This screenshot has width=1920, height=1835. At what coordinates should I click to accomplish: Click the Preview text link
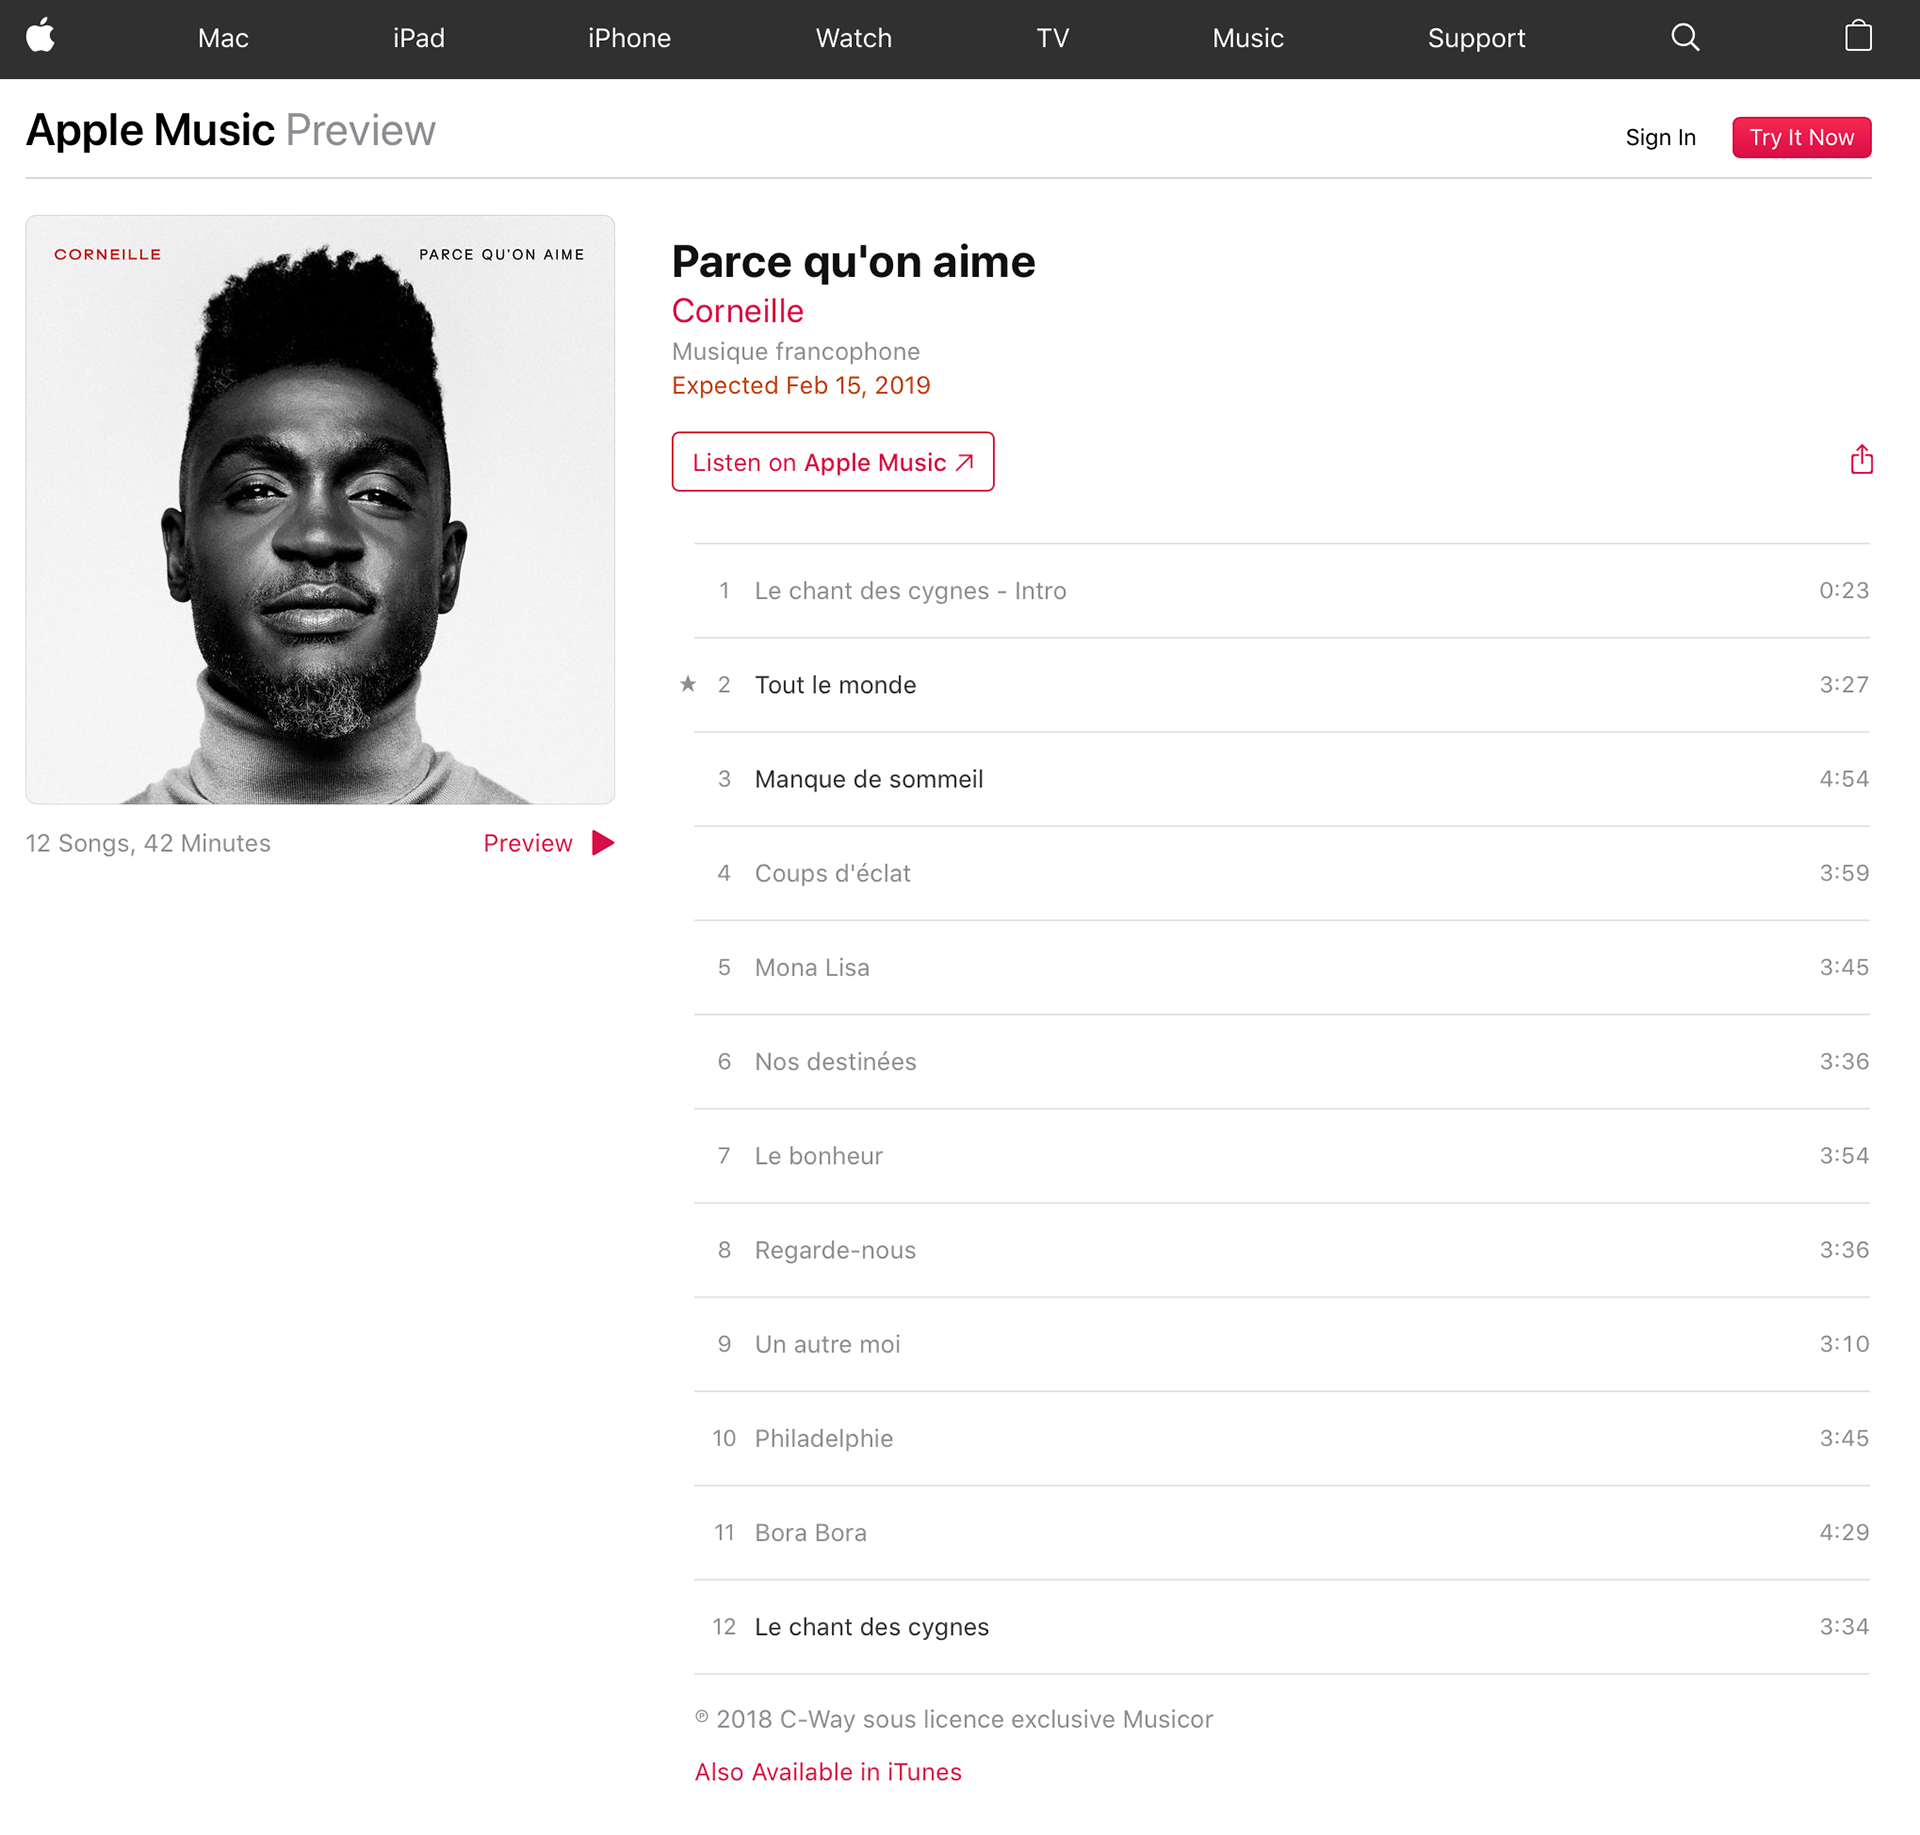[528, 843]
